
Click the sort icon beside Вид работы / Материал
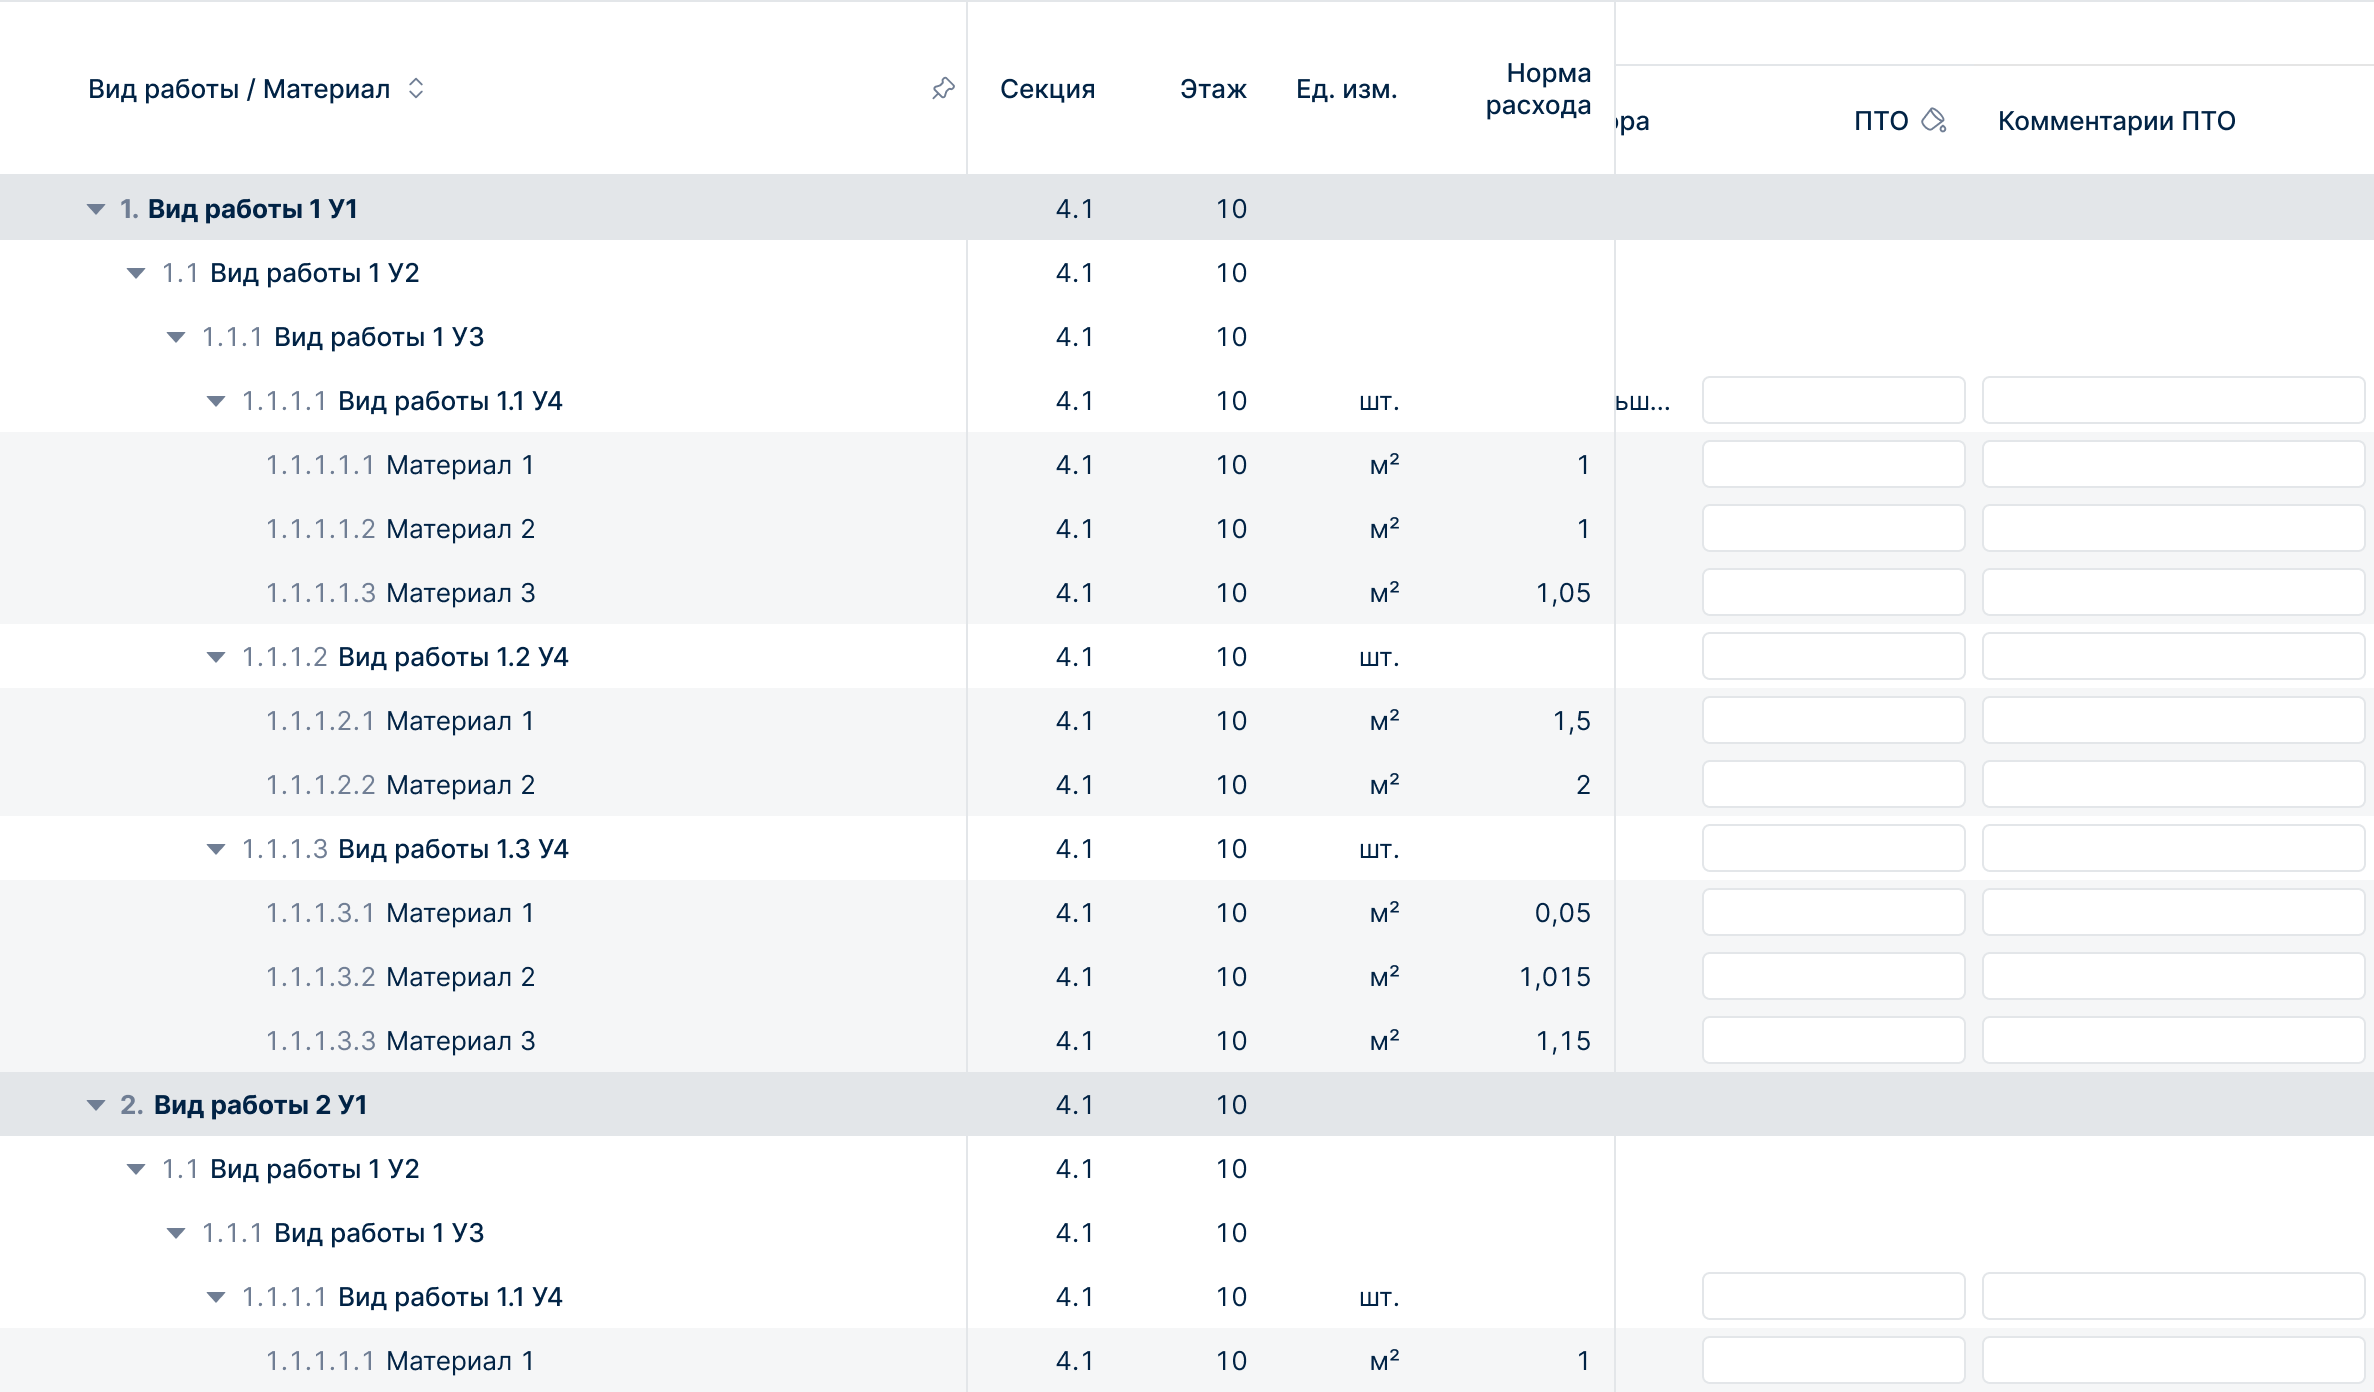416,89
